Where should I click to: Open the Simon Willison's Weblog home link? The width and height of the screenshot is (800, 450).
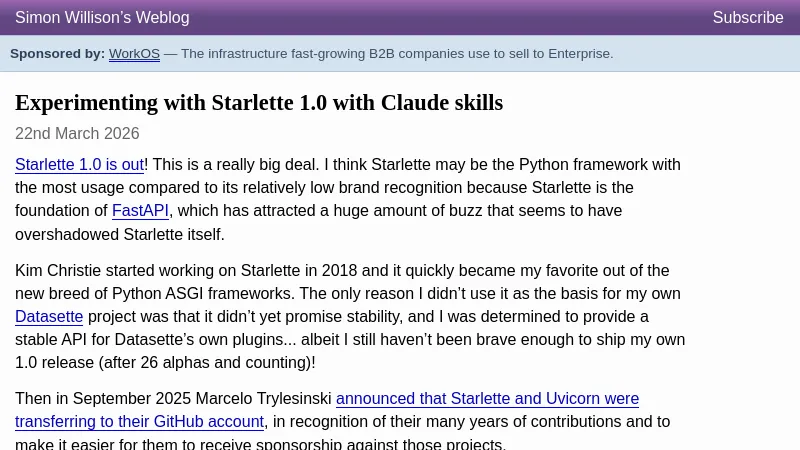click(x=102, y=18)
